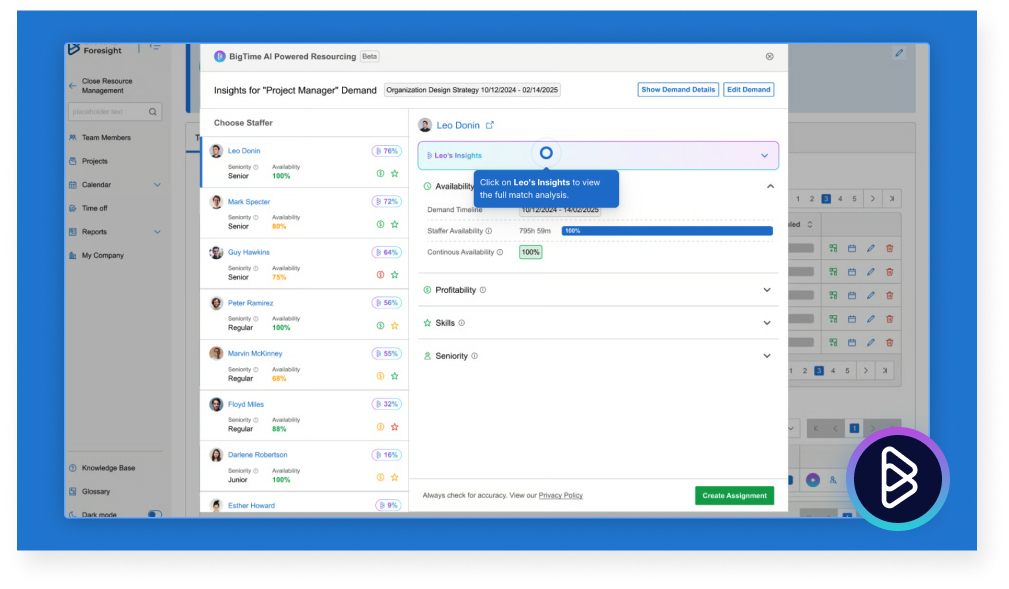Expand the Leo's Insights panel
Viewport: 1009px width, 589px height.
pyautogui.click(x=598, y=156)
